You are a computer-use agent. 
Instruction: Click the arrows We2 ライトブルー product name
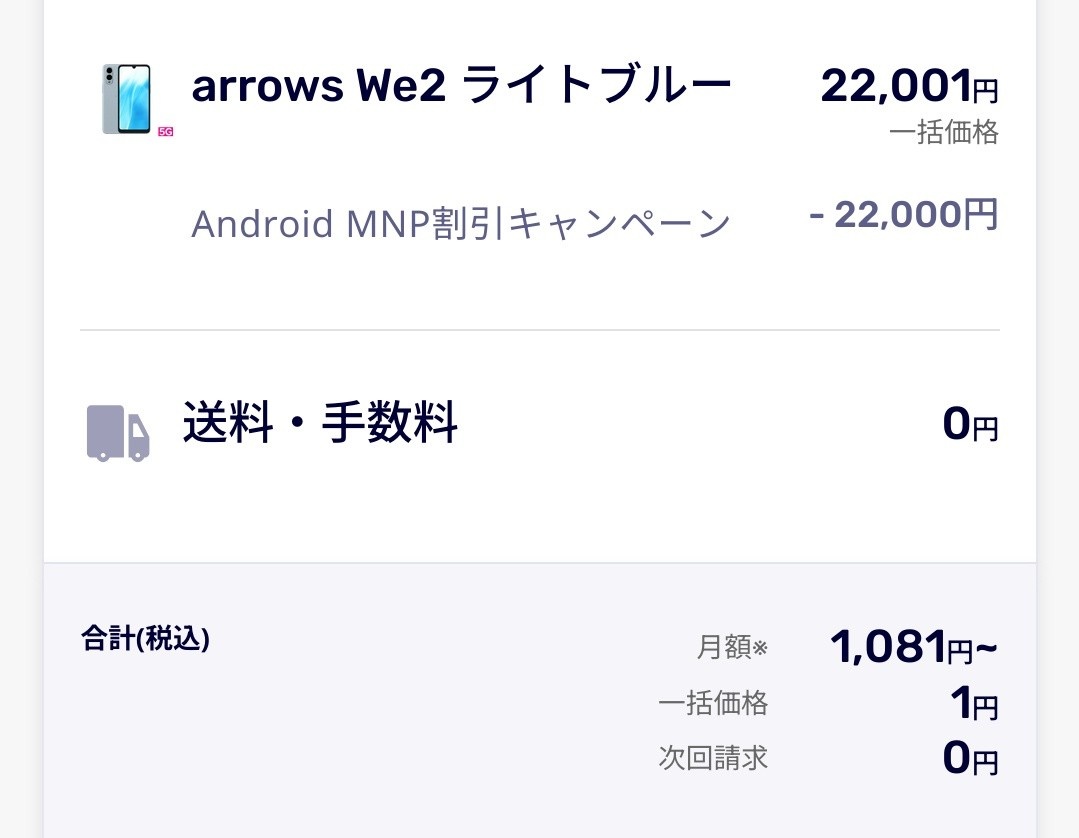point(461,86)
